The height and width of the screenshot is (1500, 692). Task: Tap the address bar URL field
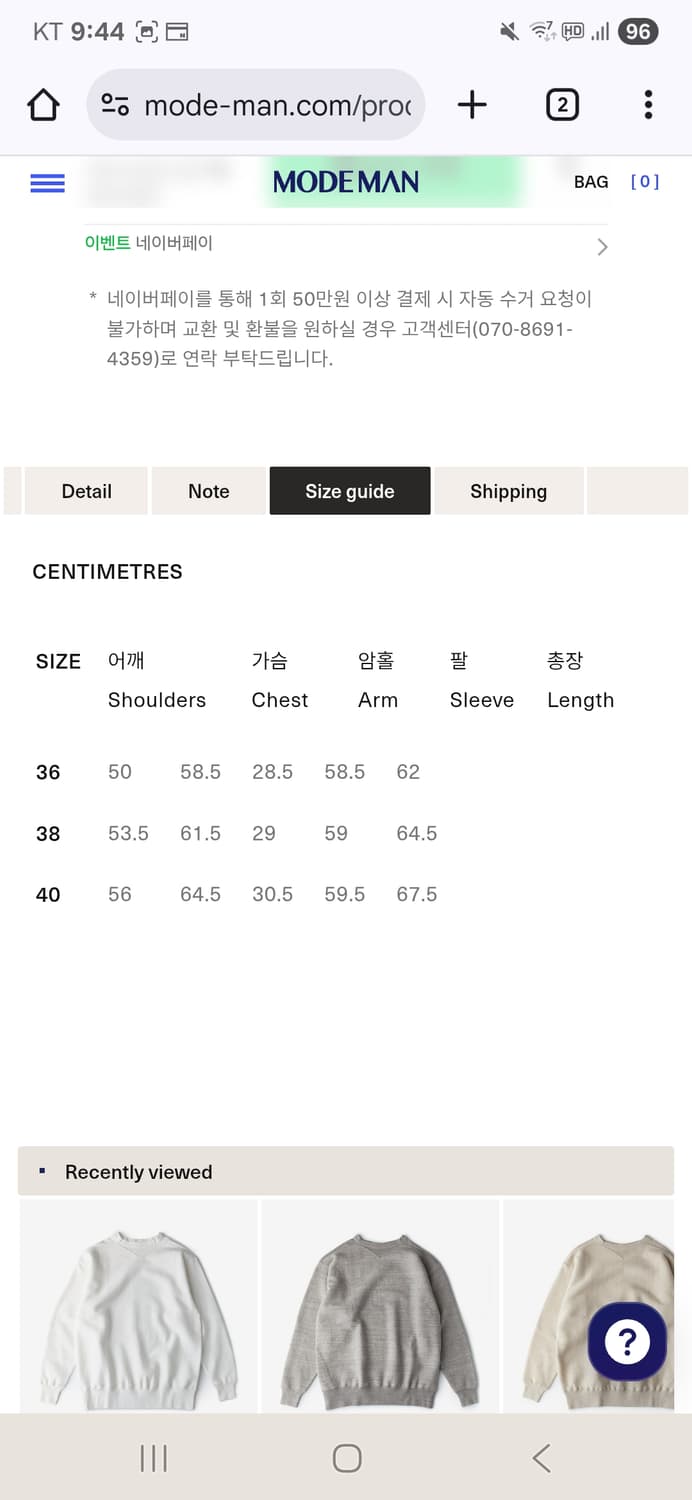tap(278, 105)
